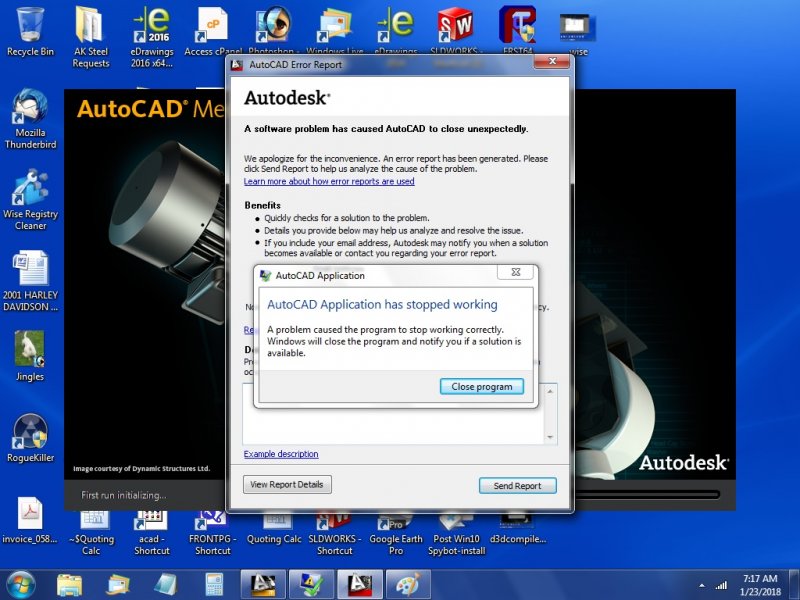Click the description box scrollbar up arrow

coord(551,391)
